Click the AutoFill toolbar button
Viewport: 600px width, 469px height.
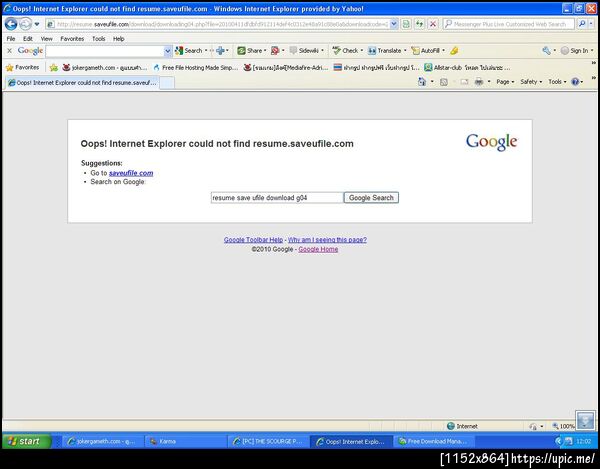coord(426,50)
